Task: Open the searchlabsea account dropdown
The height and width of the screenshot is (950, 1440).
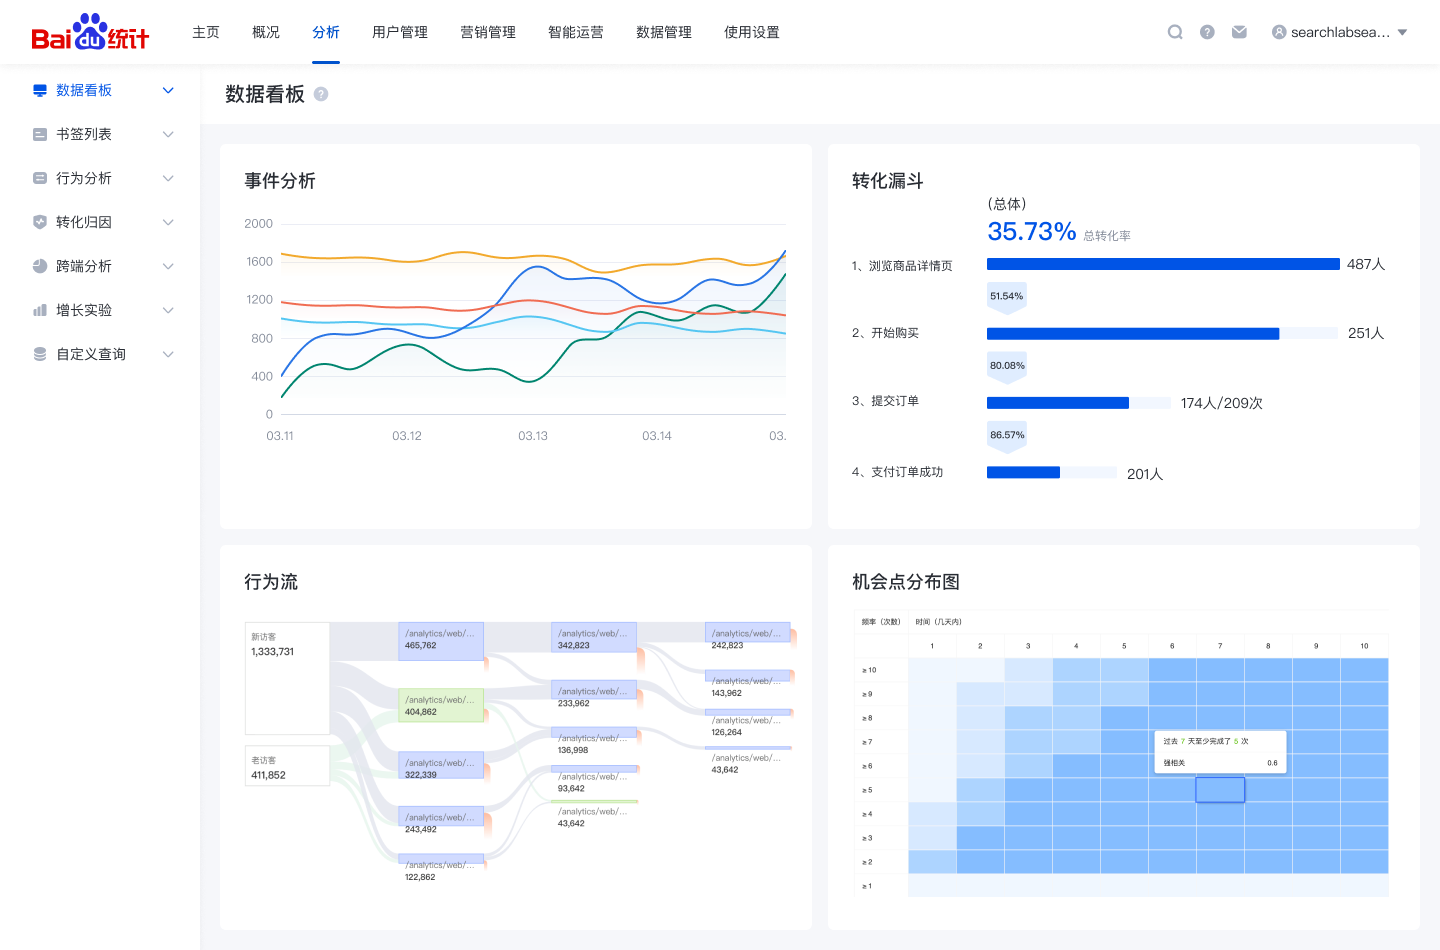Action: [x=1340, y=32]
